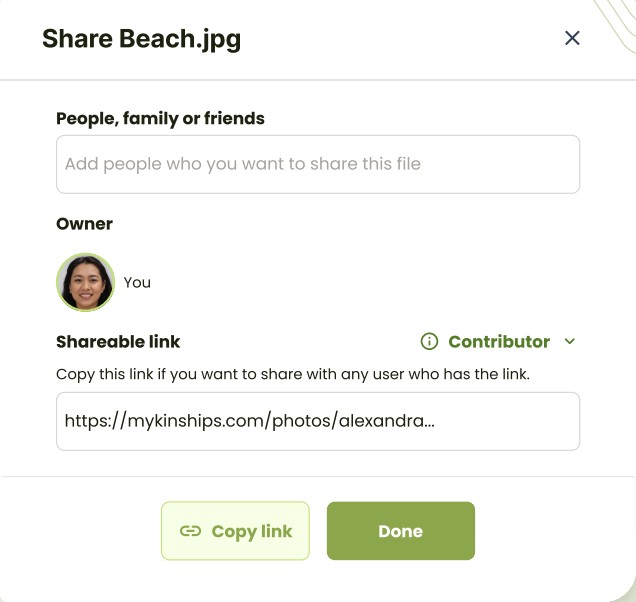Click the chain icon in Copy link

190,531
